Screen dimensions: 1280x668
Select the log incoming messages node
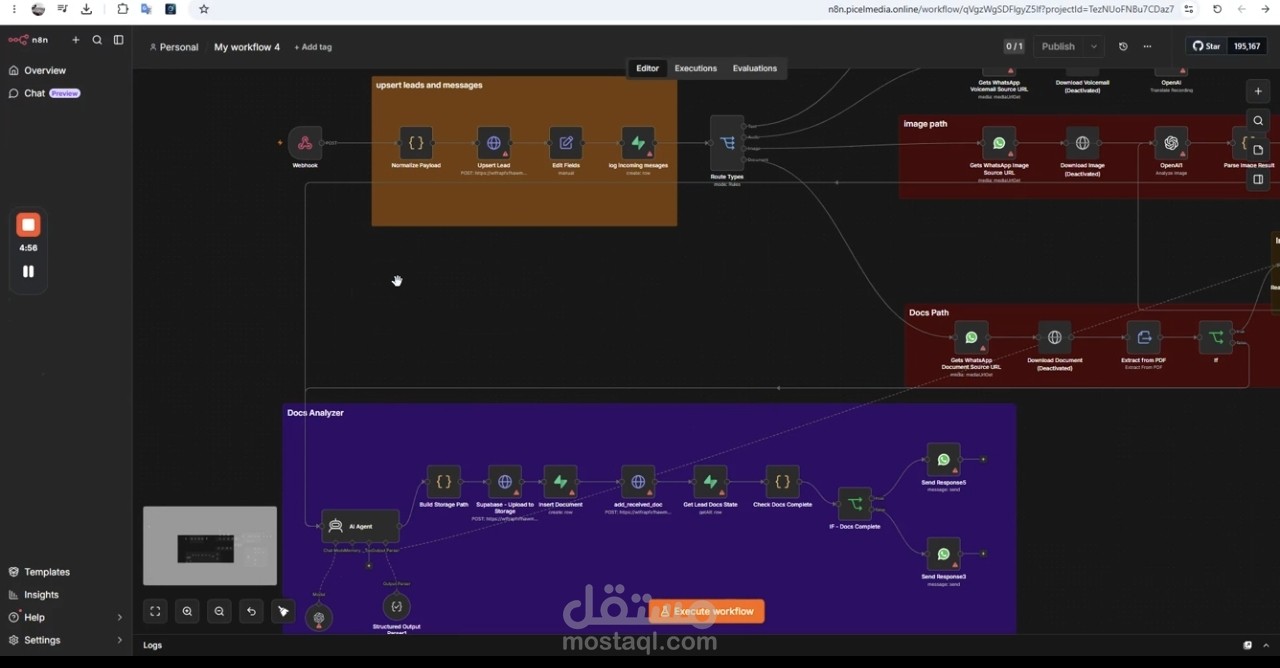[638, 143]
